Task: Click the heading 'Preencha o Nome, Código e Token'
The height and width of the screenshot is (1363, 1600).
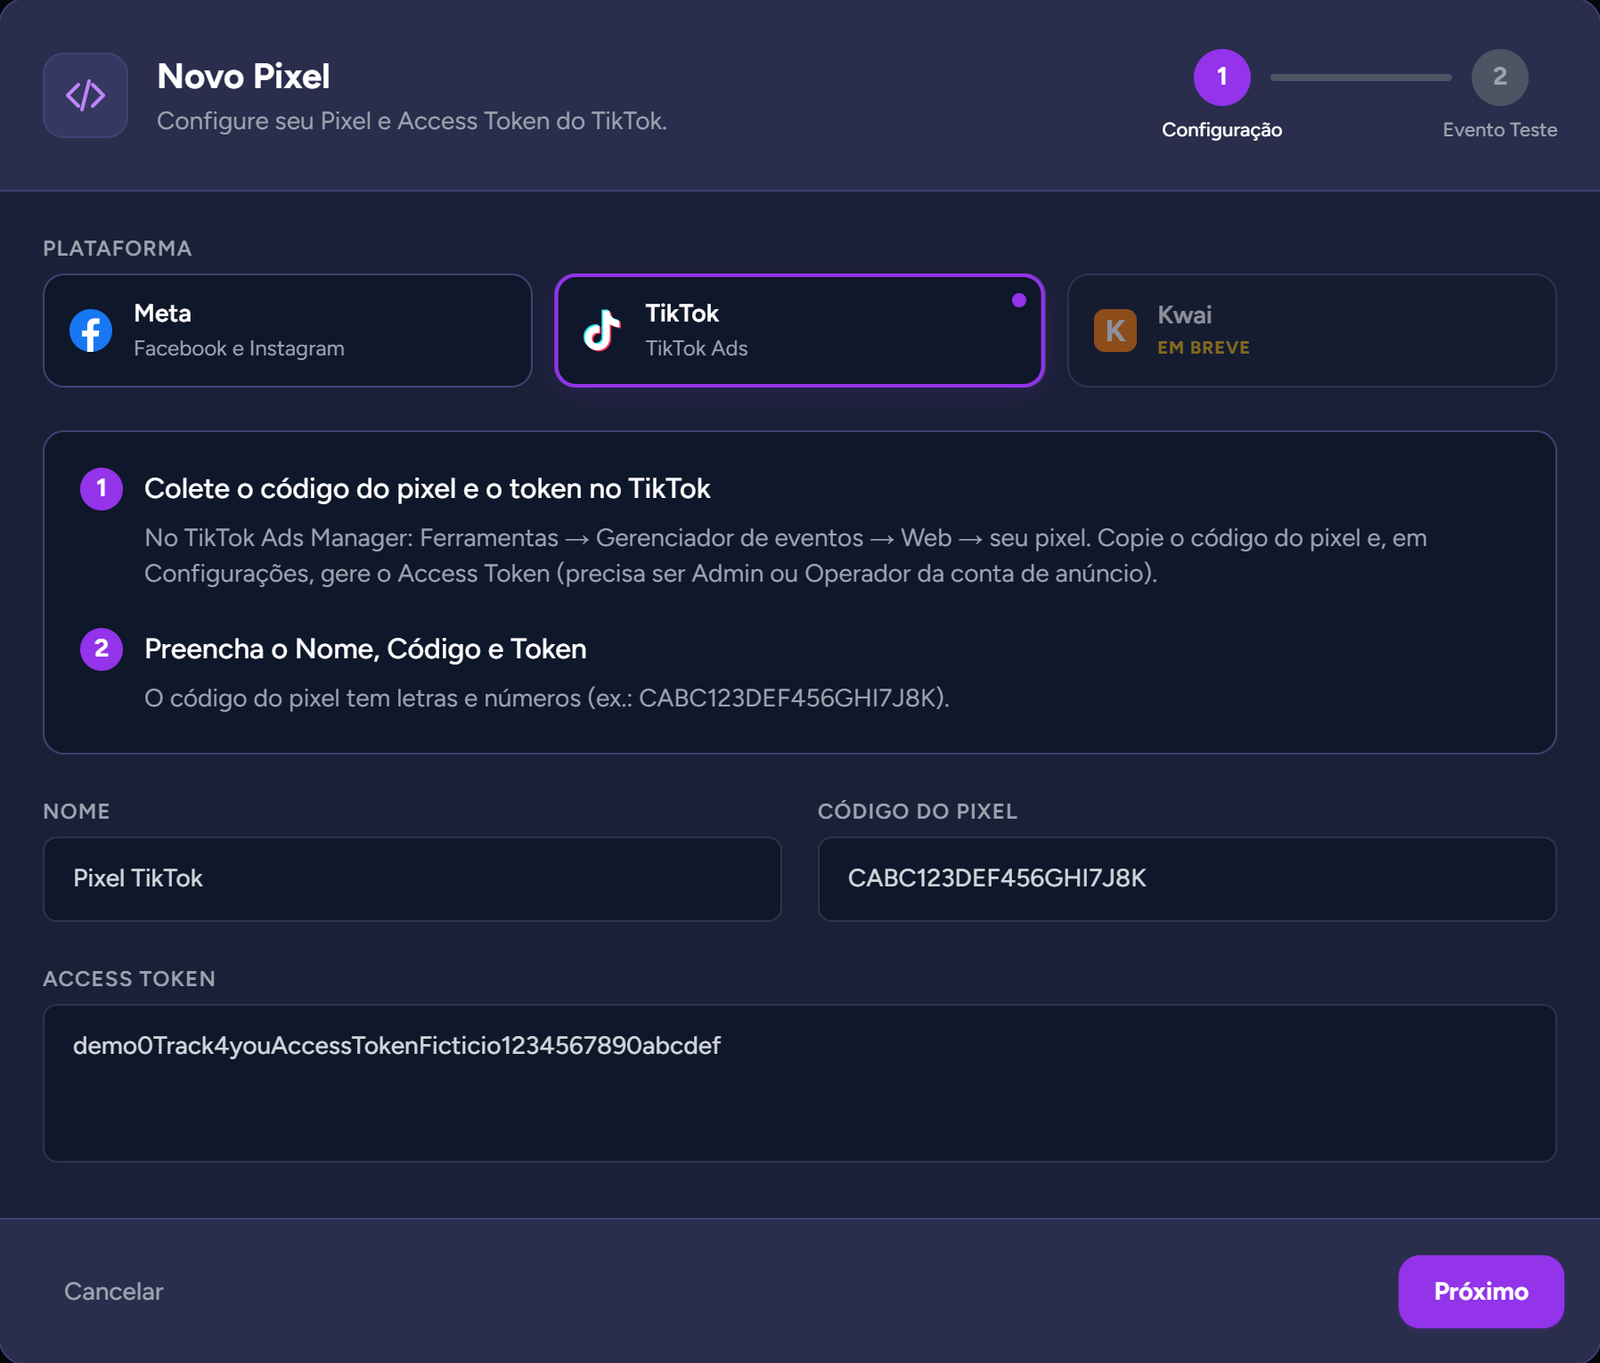Action: point(365,649)
